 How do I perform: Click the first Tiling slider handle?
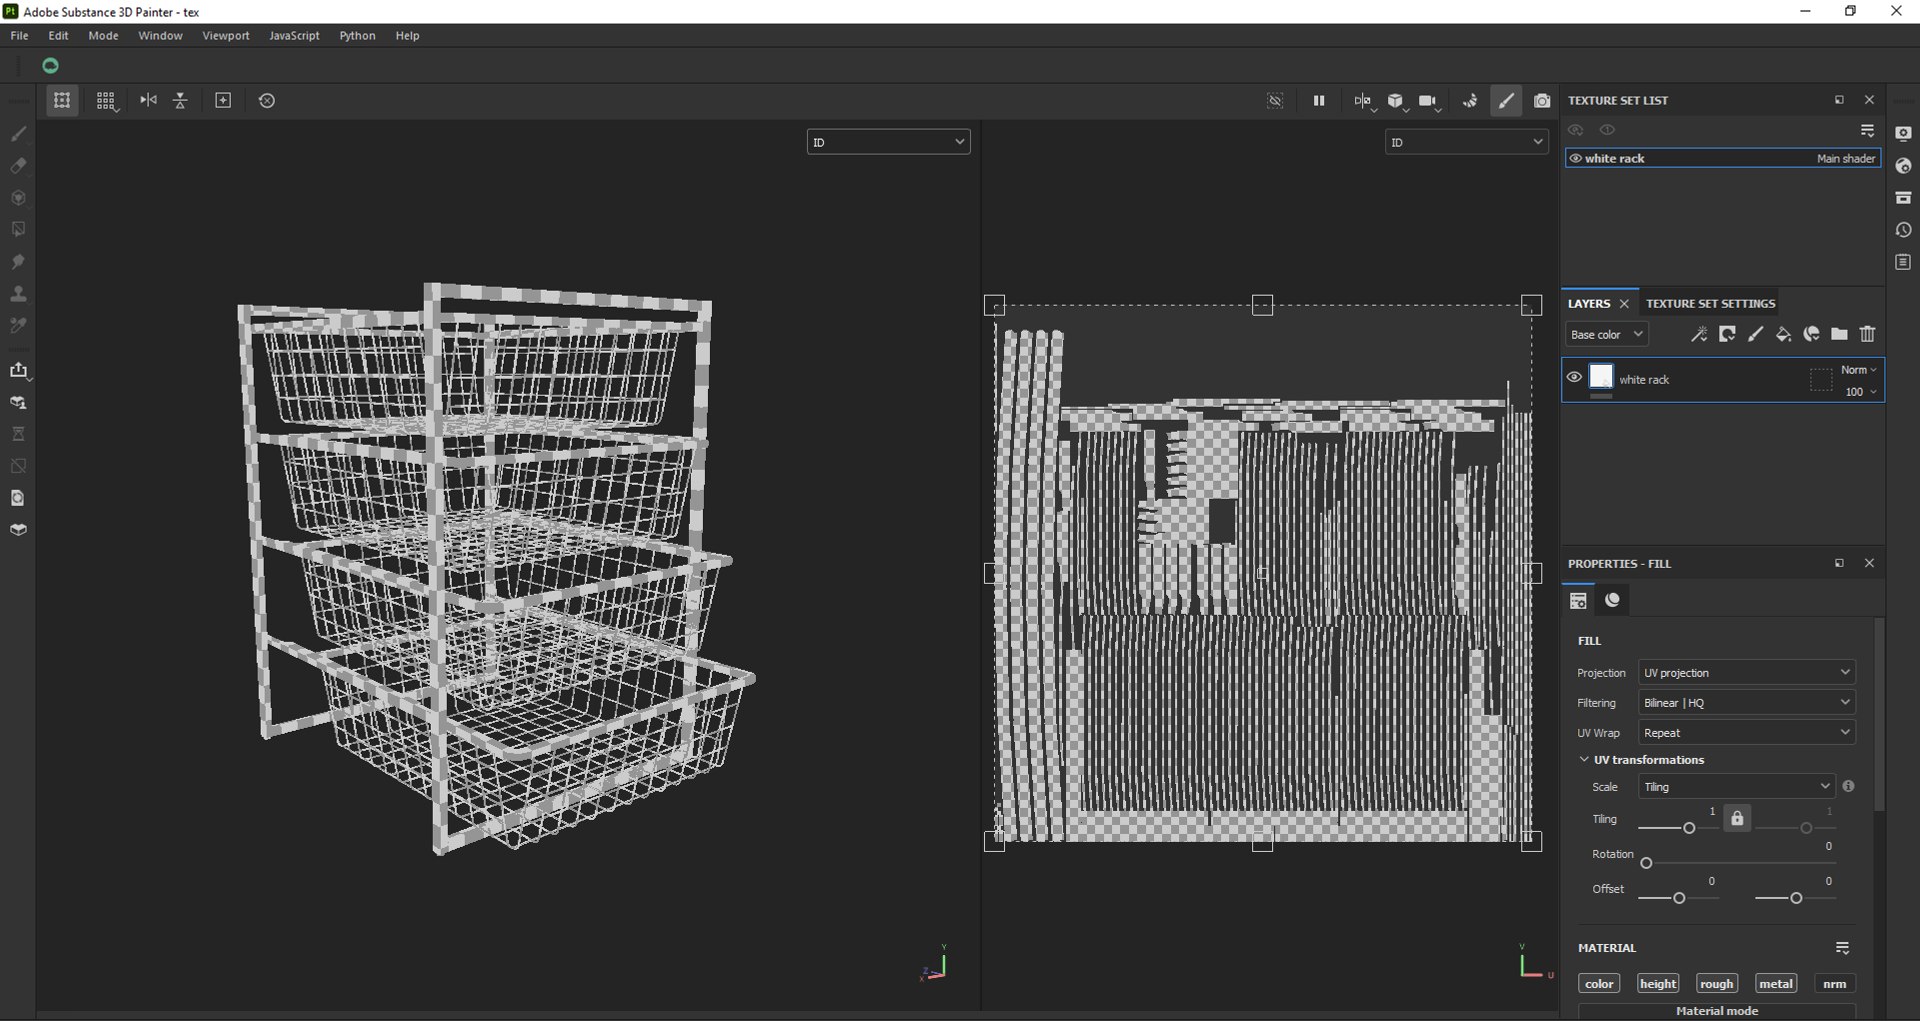click(x=1689, y=828)
